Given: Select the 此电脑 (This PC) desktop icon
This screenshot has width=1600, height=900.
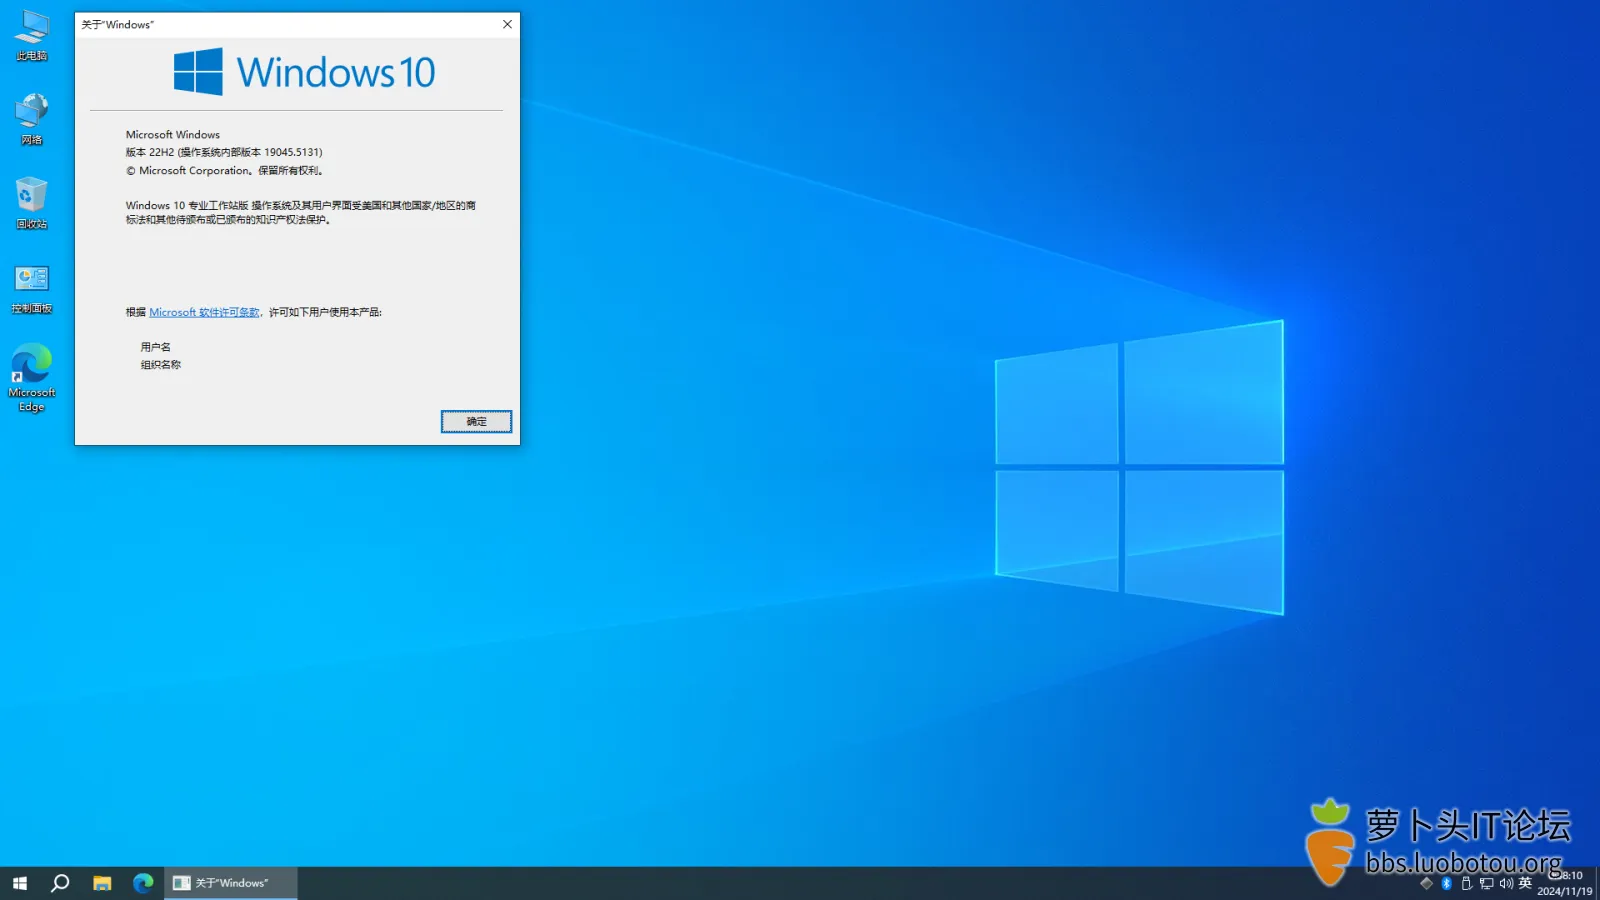Looking at the screenshot, I should click(x=31, y=36).
